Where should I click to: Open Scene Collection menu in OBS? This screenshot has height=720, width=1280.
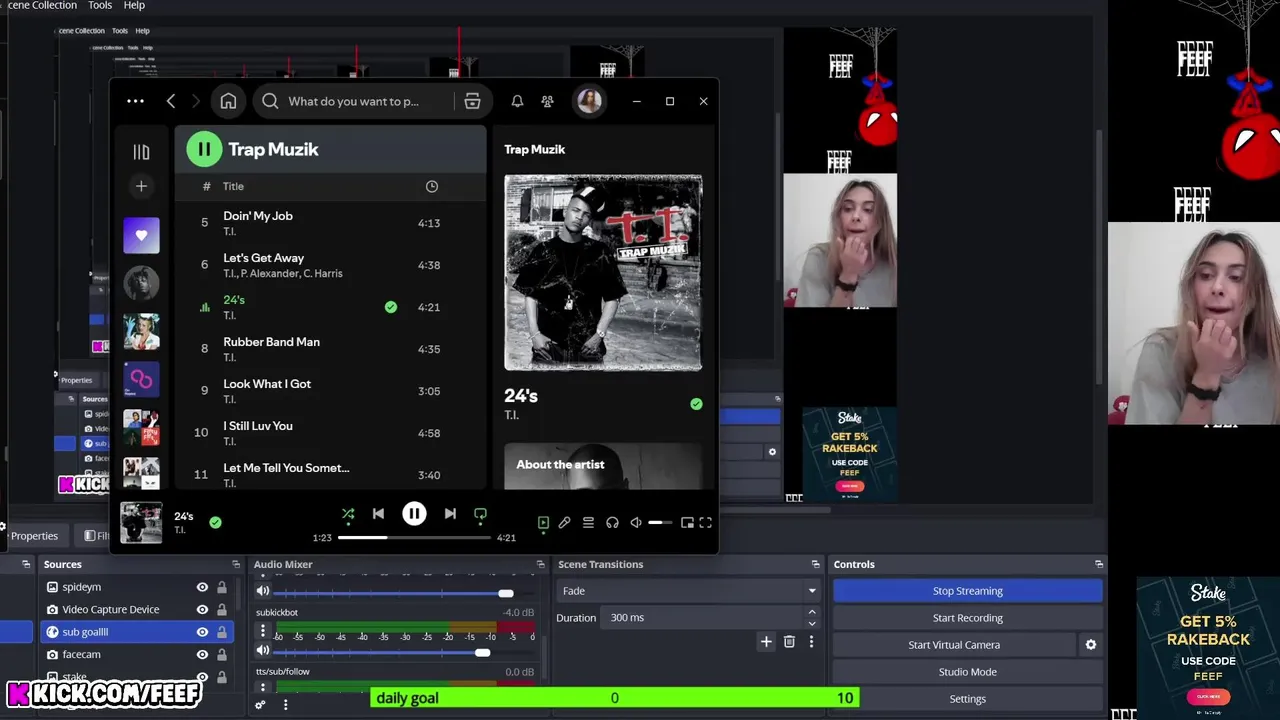40,5
